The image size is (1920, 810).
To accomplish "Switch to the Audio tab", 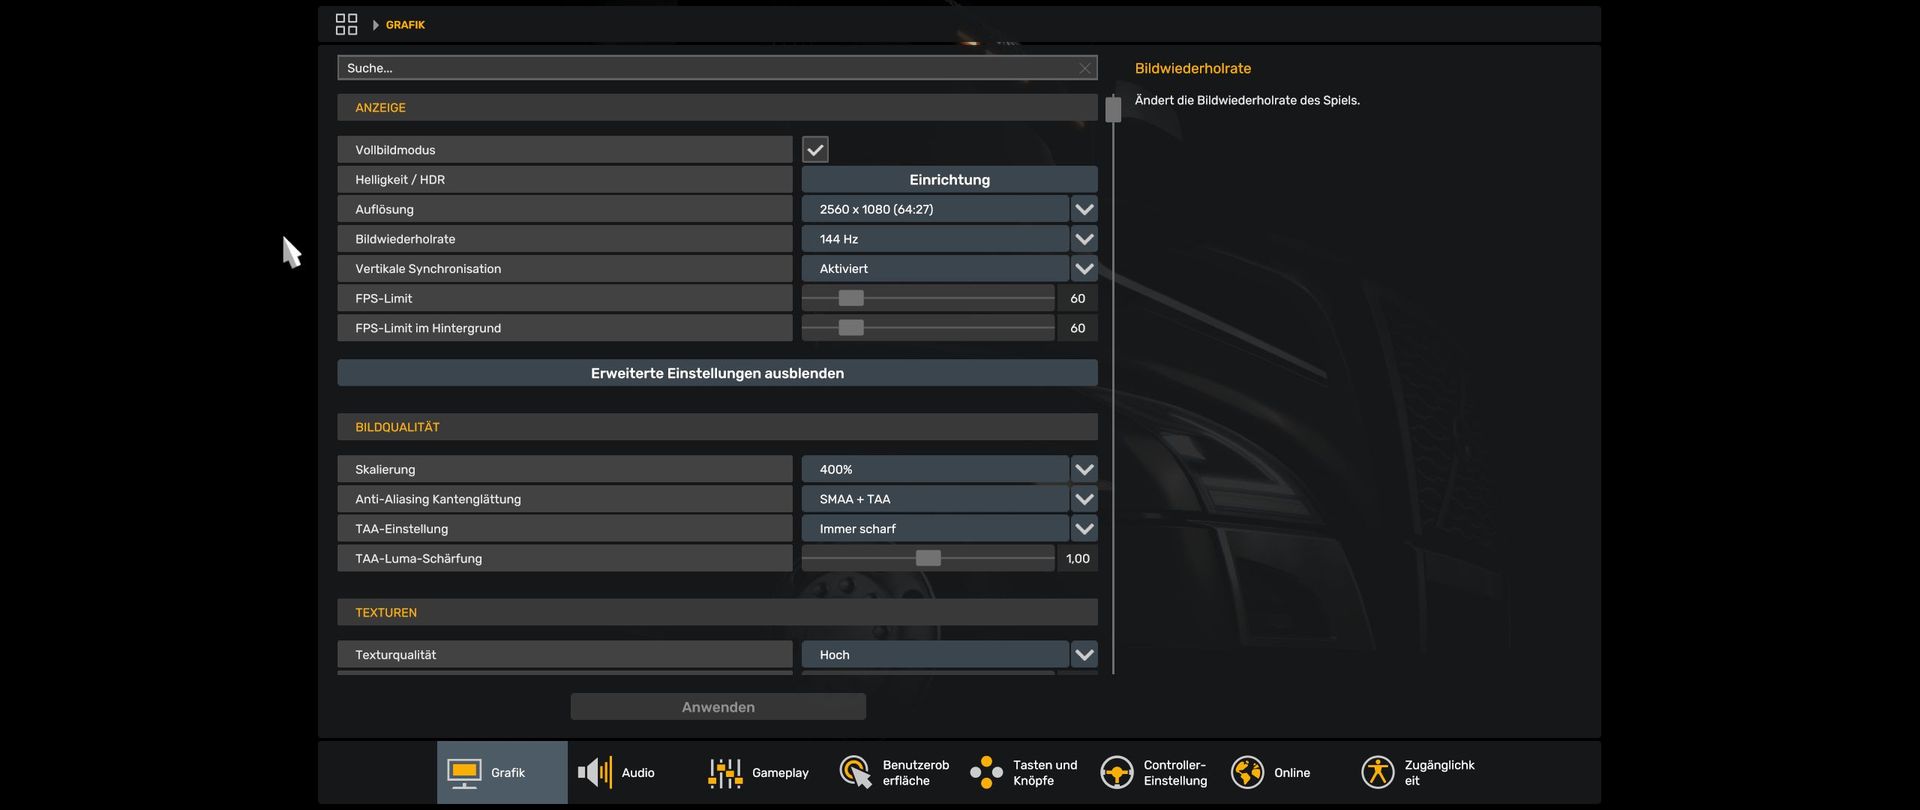I will click(x=633, y=773).
